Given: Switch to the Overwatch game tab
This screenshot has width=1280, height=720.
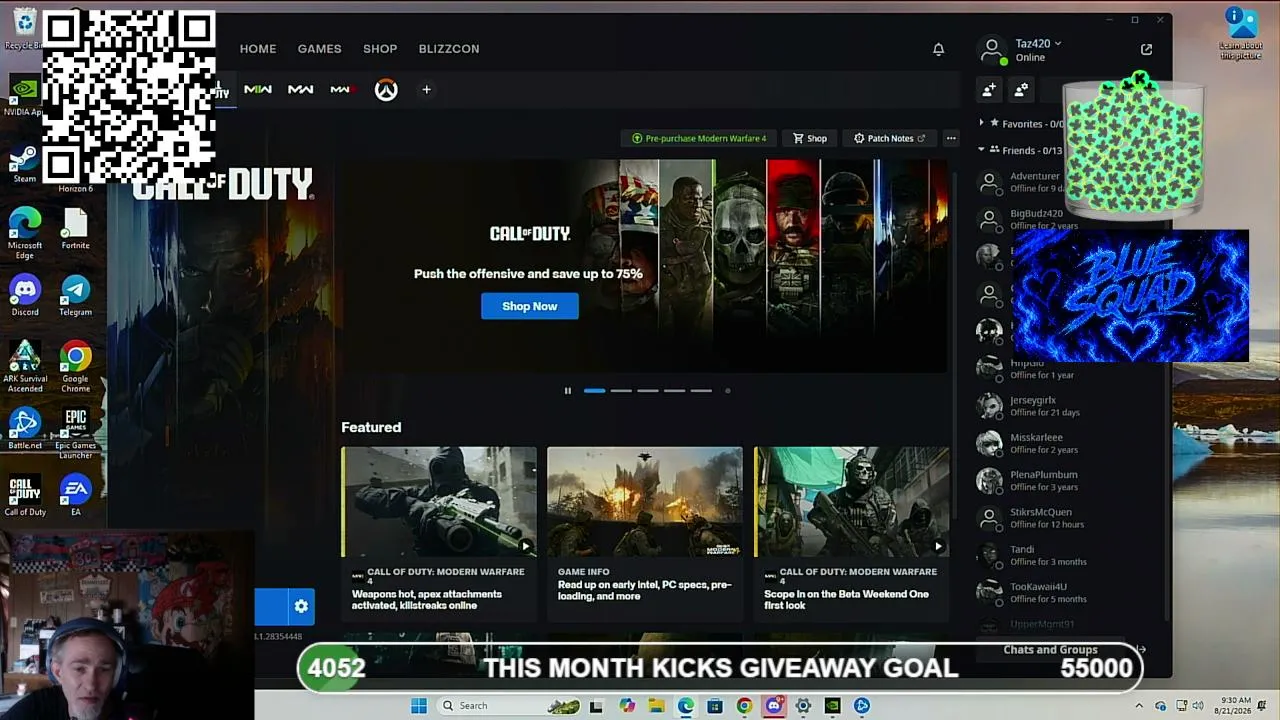Looking at the screenshot, I should click(x=386, y=90).
